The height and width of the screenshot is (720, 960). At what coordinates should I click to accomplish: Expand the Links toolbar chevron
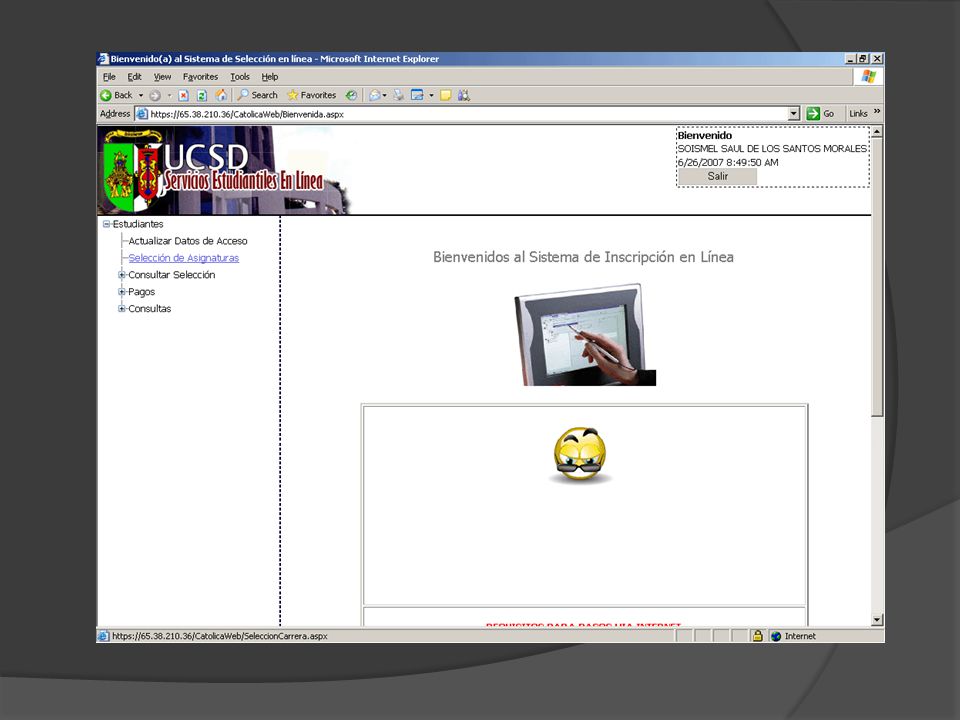tap(877, 111)
